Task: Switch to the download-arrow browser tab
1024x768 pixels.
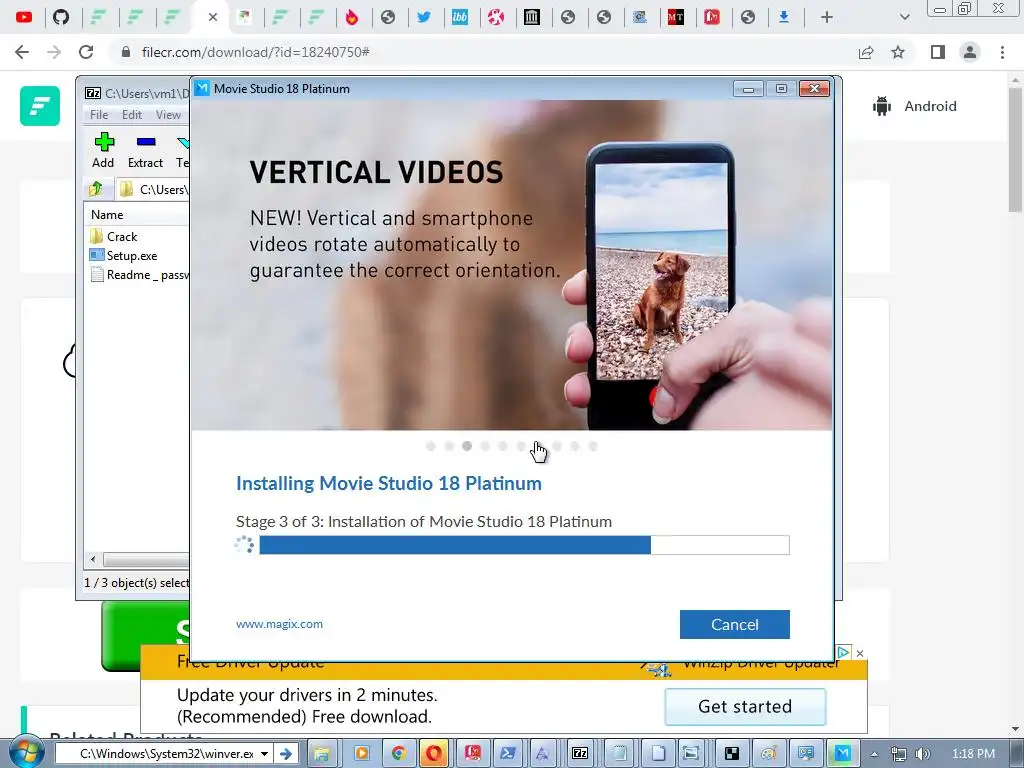Action: pos(784,17)
